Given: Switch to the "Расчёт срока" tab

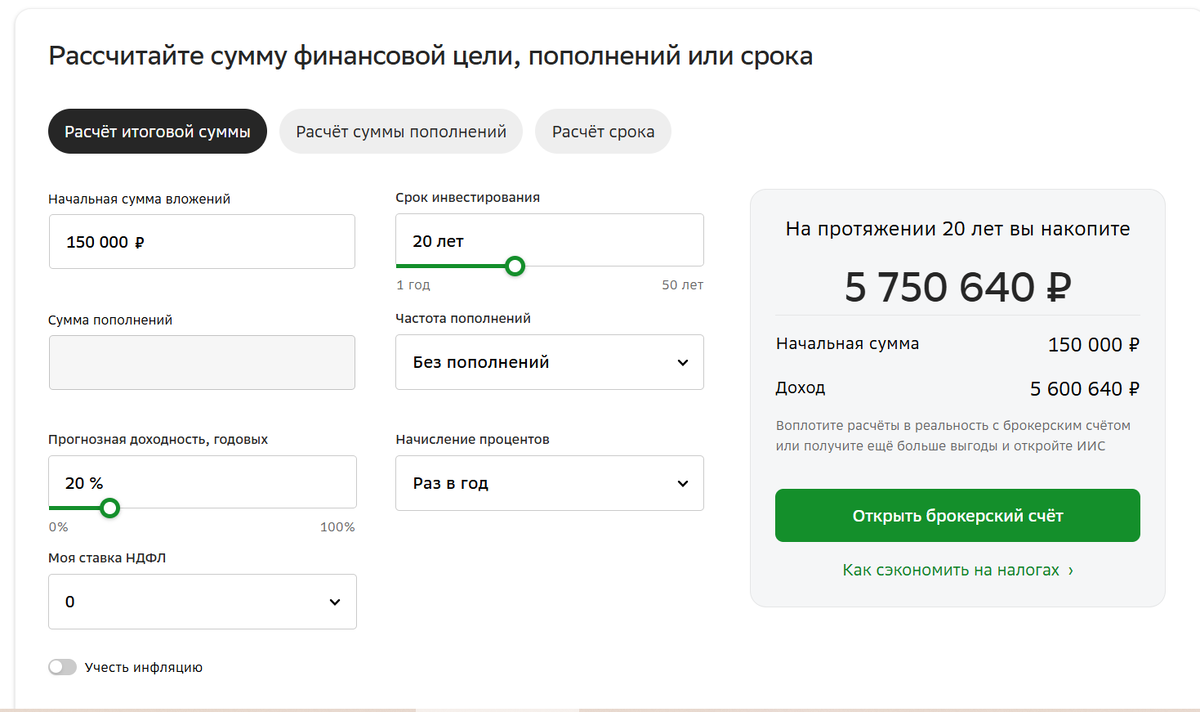Looking at the screenshot, I should [x=603, y=132].
